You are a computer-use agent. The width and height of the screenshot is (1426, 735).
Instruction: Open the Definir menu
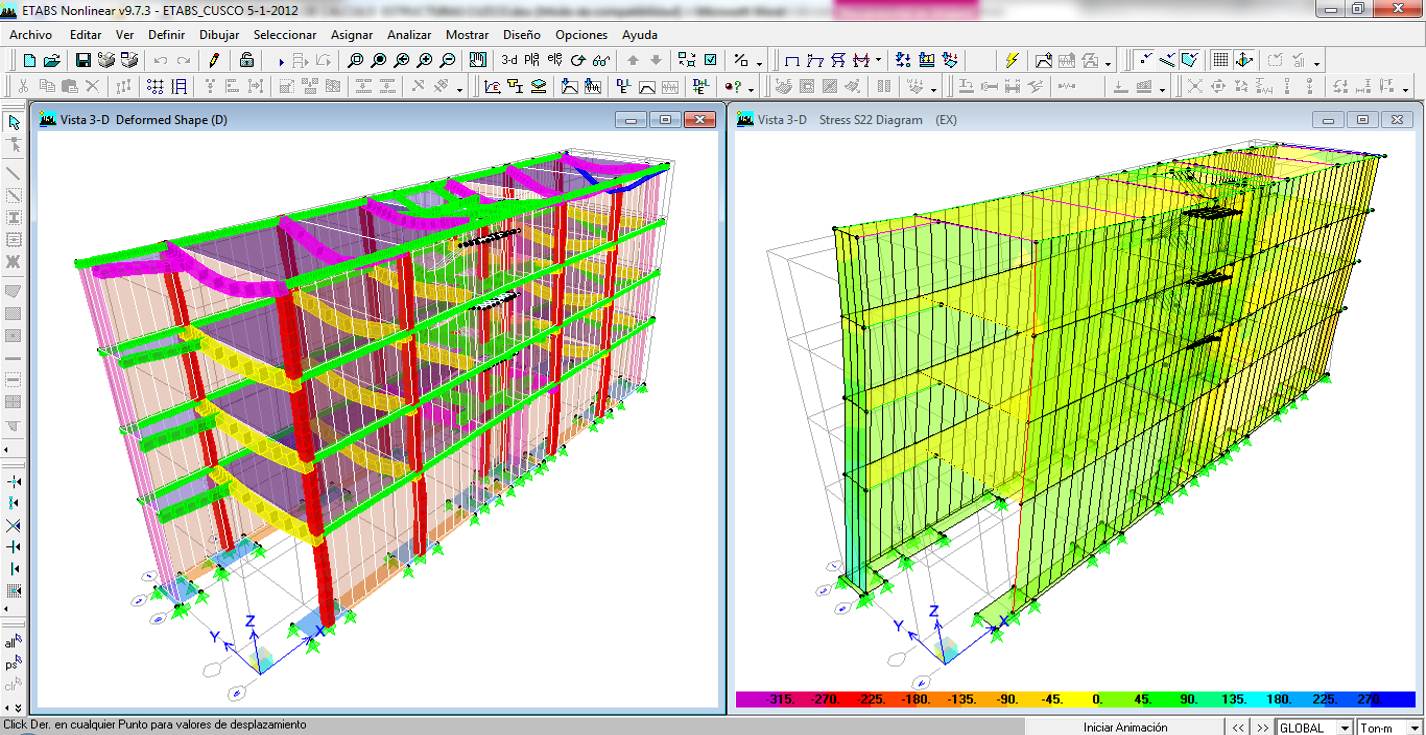coord(166,35)
